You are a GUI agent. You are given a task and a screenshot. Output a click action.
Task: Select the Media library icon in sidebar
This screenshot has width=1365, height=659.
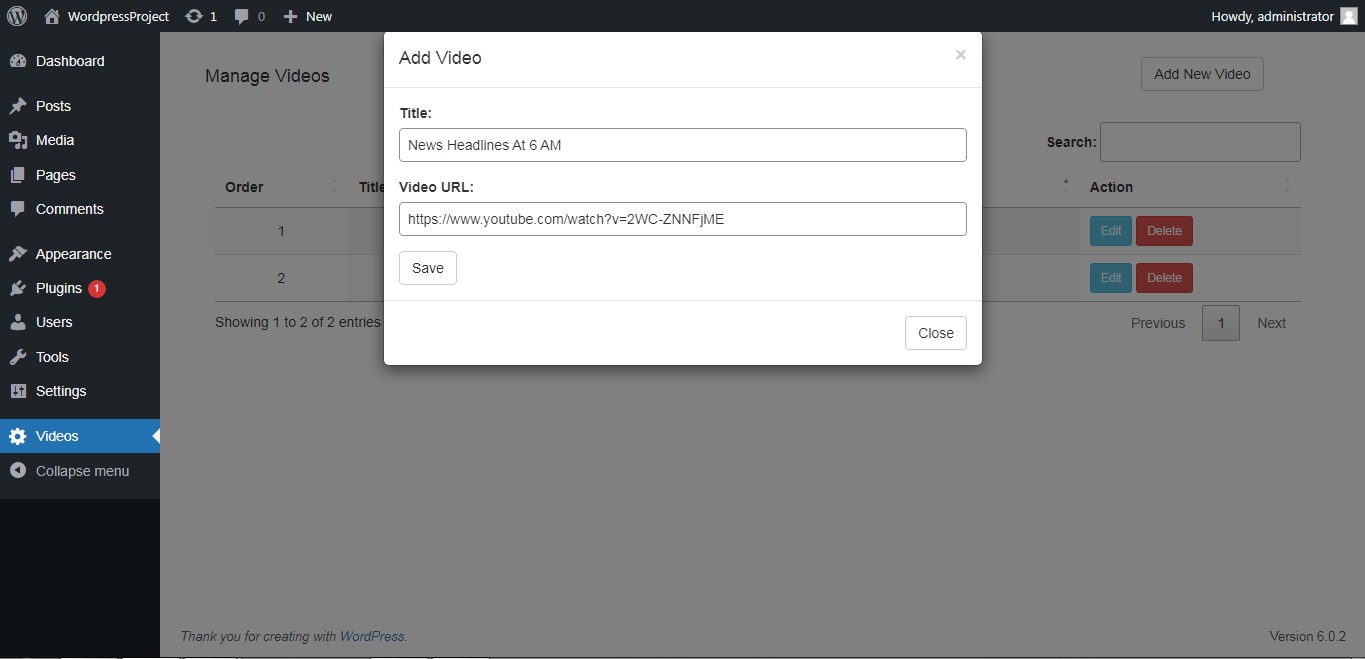coord(19,140)
